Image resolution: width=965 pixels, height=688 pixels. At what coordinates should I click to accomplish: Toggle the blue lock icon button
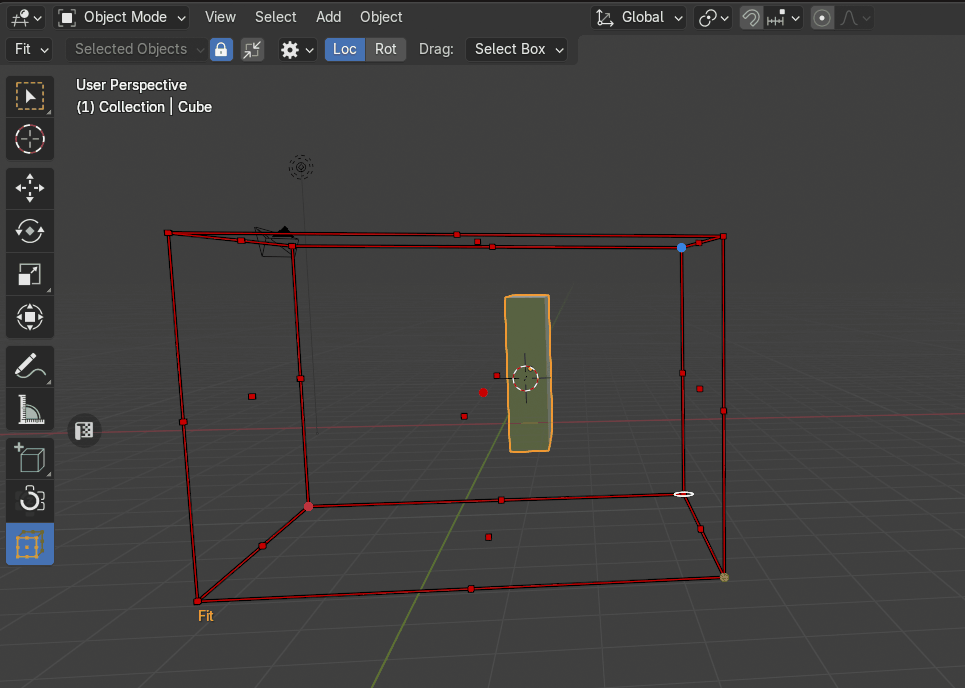tap(221, 49)
